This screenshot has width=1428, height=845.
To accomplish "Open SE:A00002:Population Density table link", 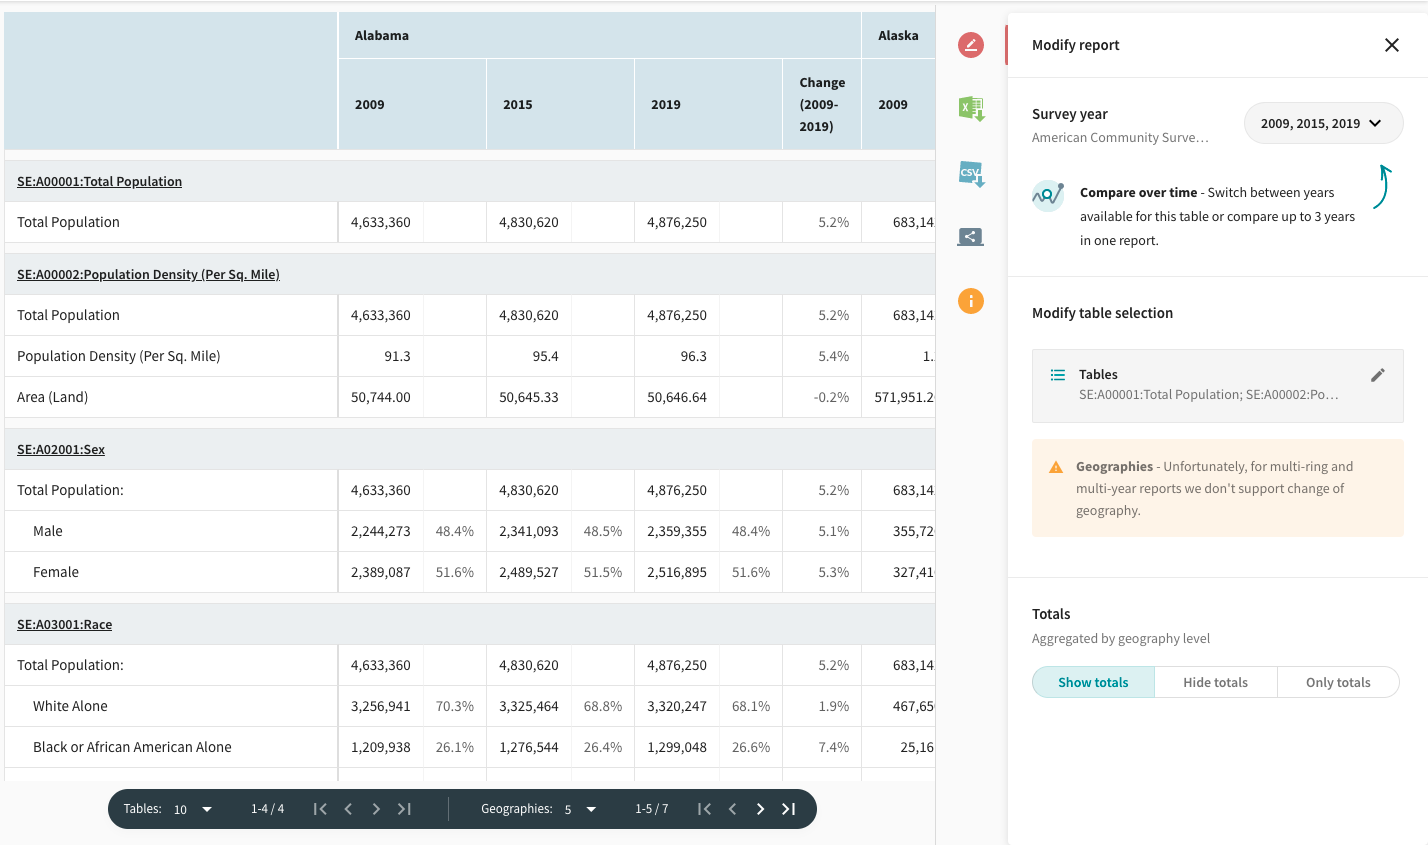I will click(148, 275).
